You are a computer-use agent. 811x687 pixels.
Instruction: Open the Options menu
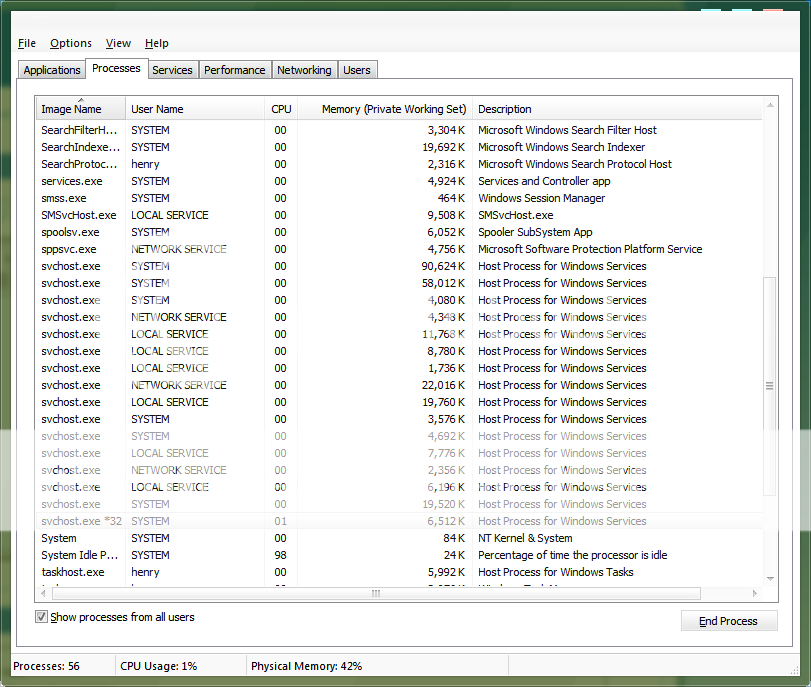pyautogui.click(x=70, y=43)
